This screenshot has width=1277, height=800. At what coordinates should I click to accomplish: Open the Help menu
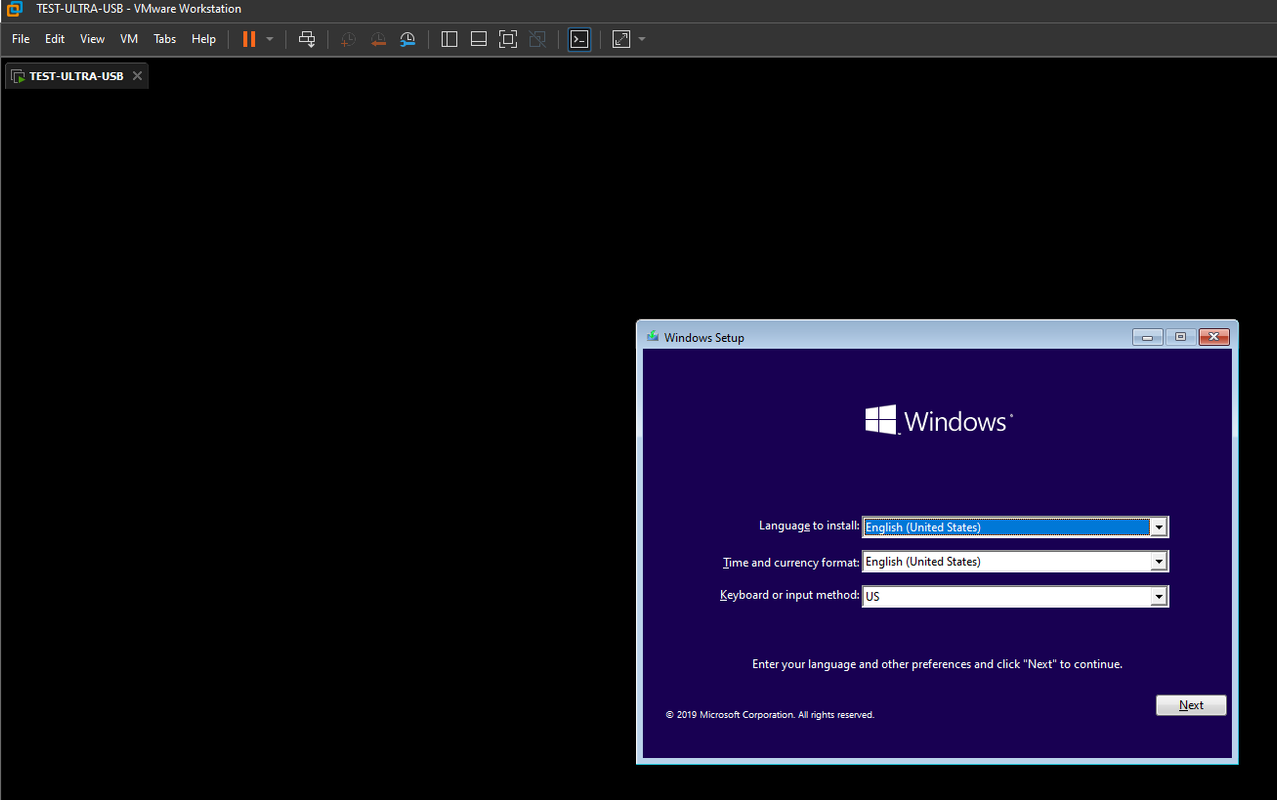tap(204, 39)
